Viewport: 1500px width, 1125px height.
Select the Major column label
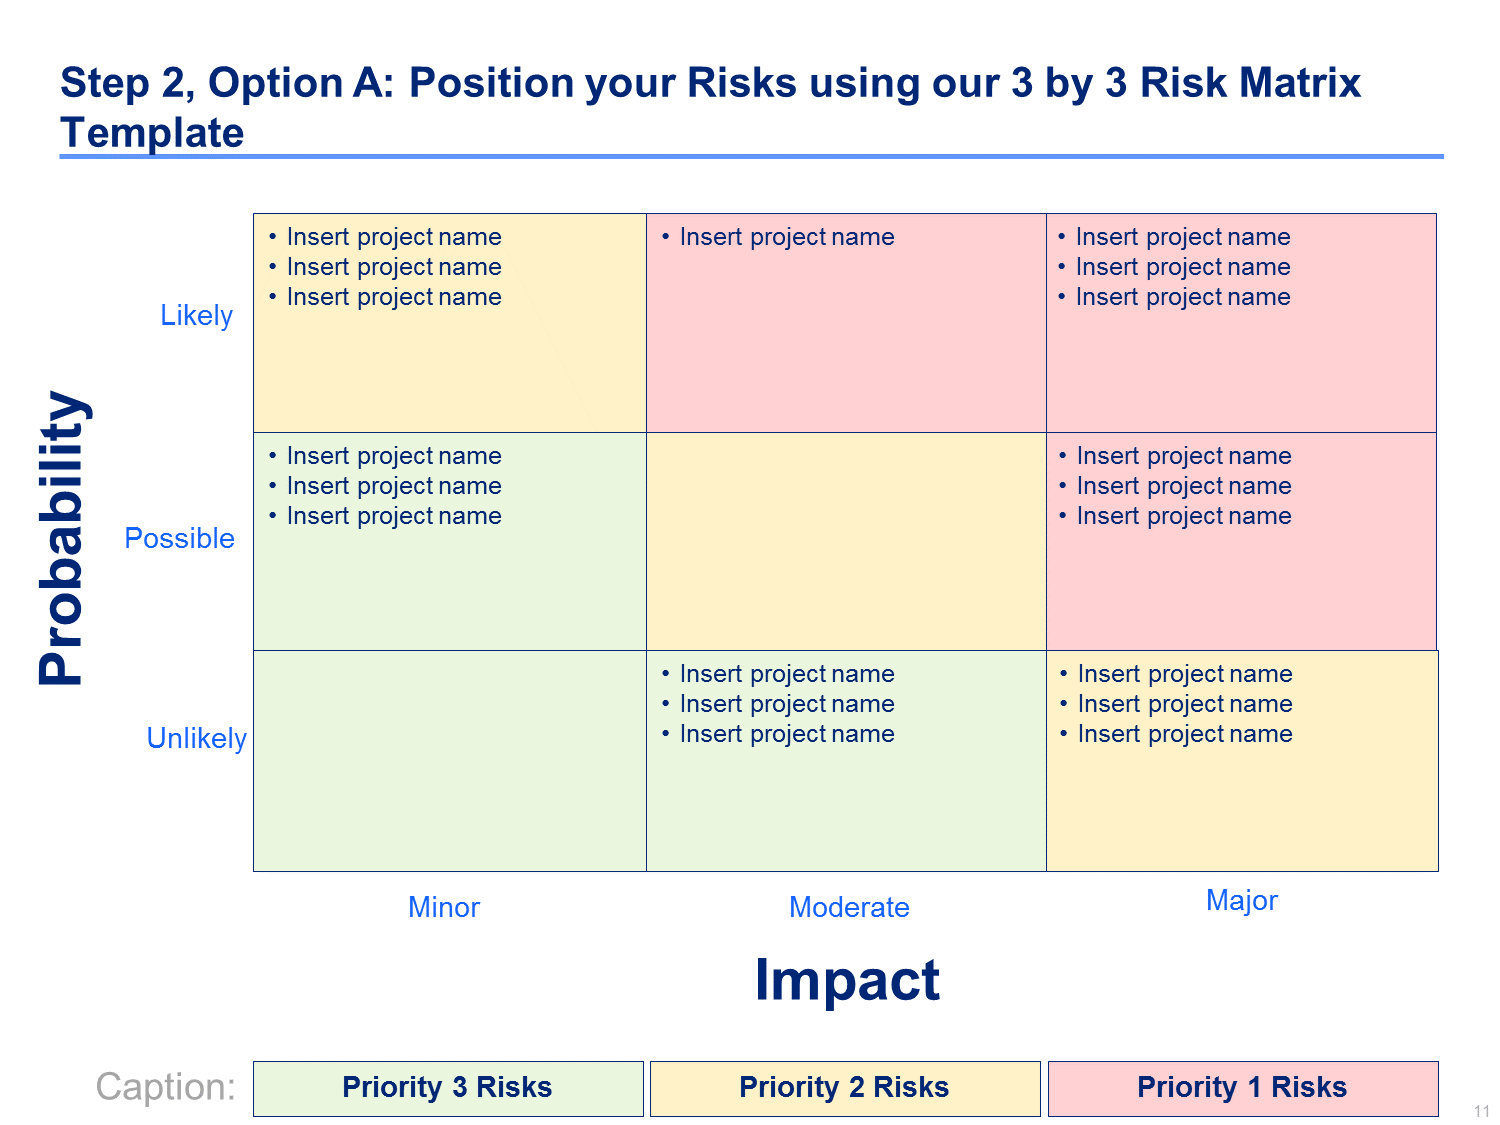[x=1241, y=901]
